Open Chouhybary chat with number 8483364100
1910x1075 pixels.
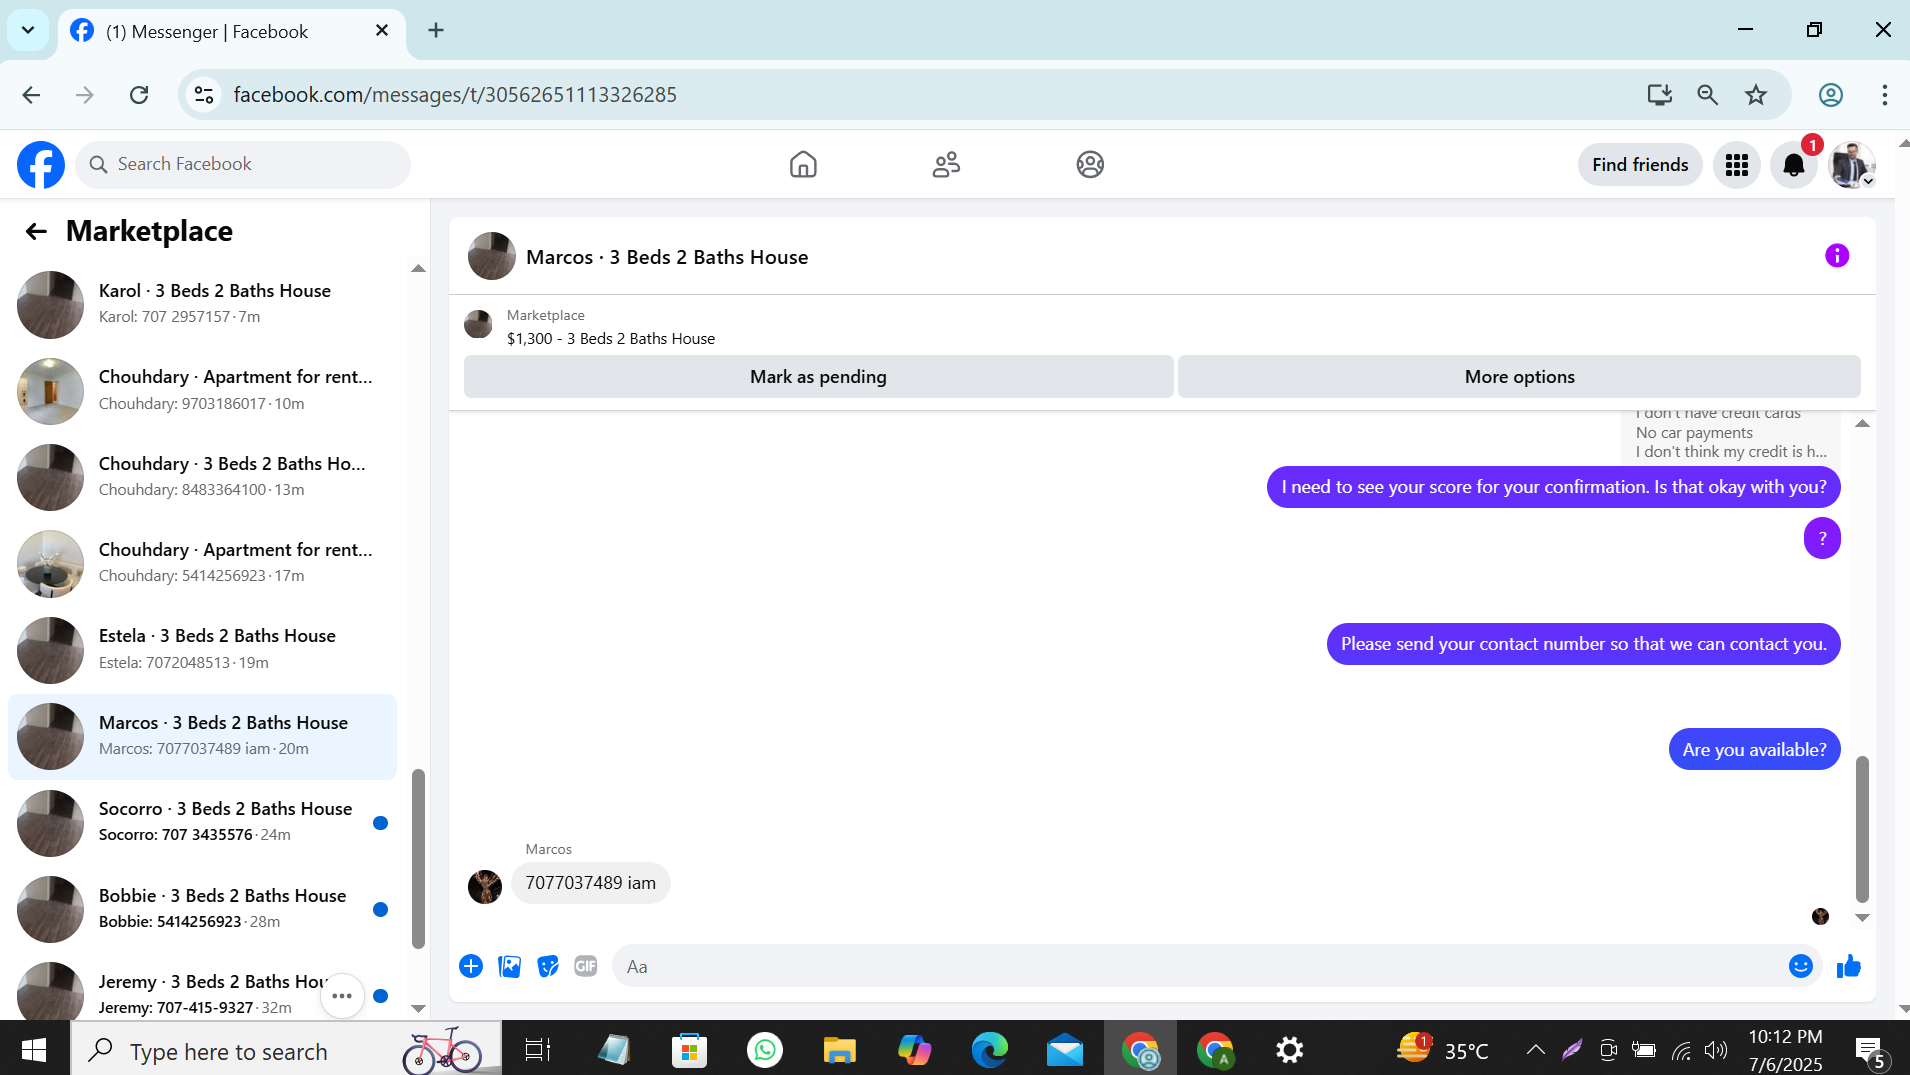pos(202,477)
